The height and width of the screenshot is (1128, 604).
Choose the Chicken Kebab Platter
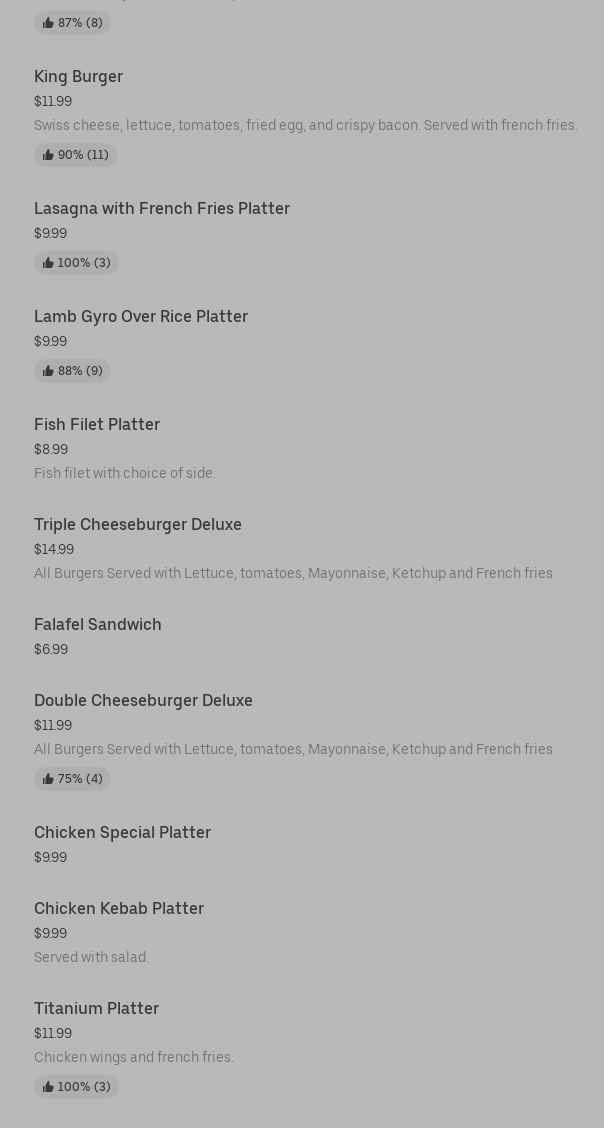(x=118, y=908)
